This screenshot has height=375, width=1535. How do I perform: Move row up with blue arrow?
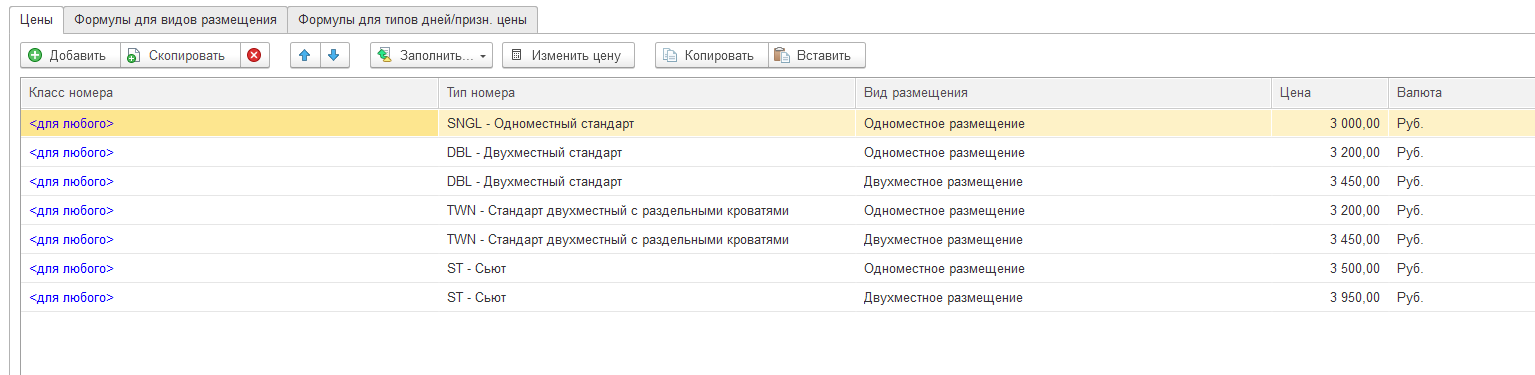305,55
